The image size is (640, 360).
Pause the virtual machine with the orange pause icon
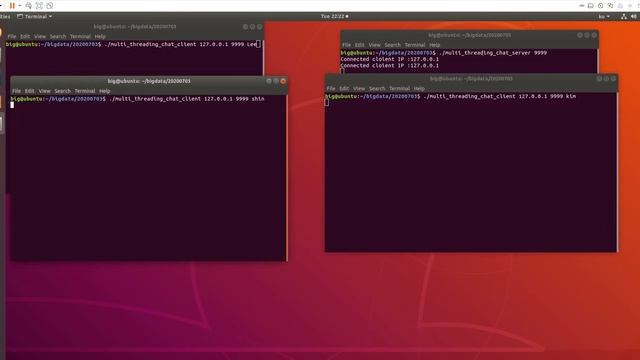click(12, 6)
